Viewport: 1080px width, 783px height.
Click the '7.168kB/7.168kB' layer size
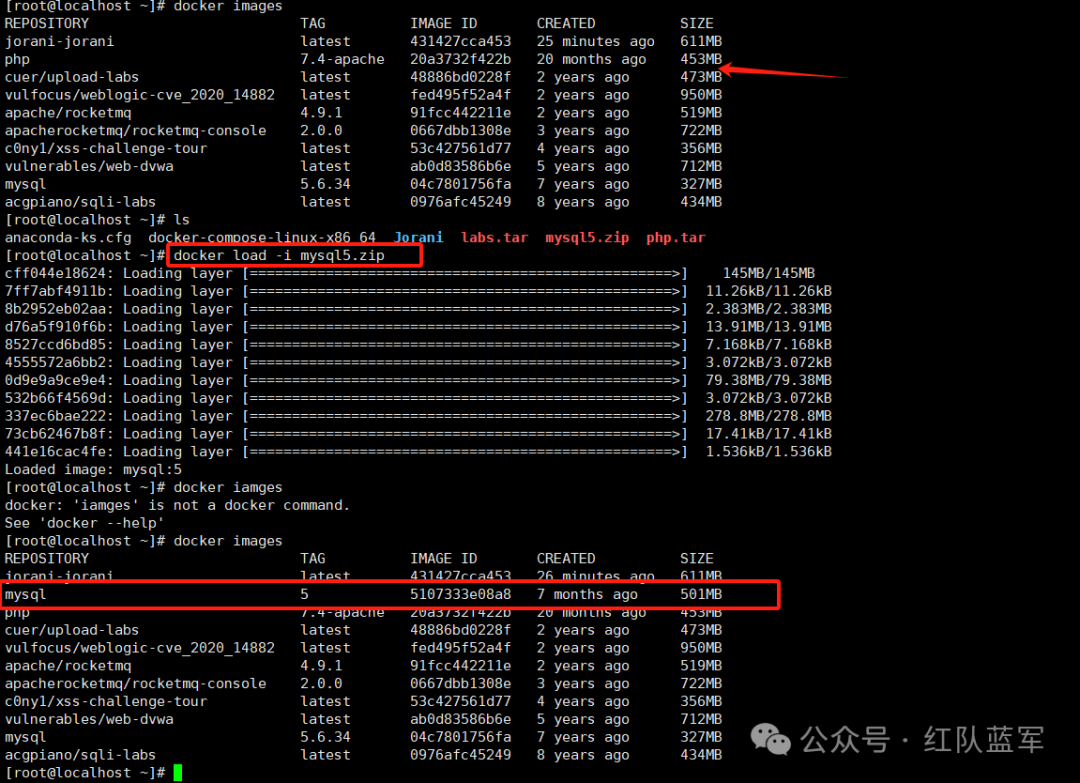(x=769, y=345)
